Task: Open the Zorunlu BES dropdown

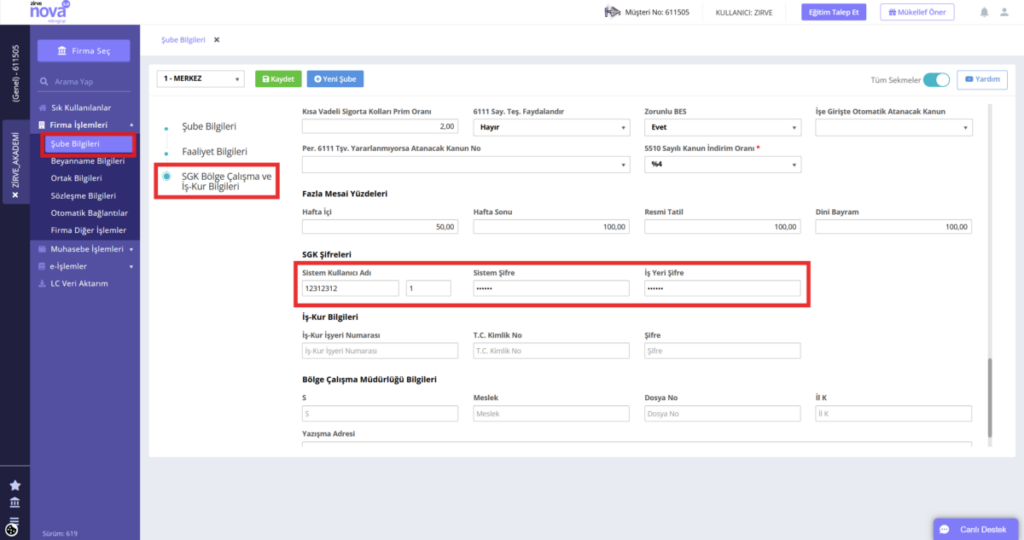Action: point(722,127)
